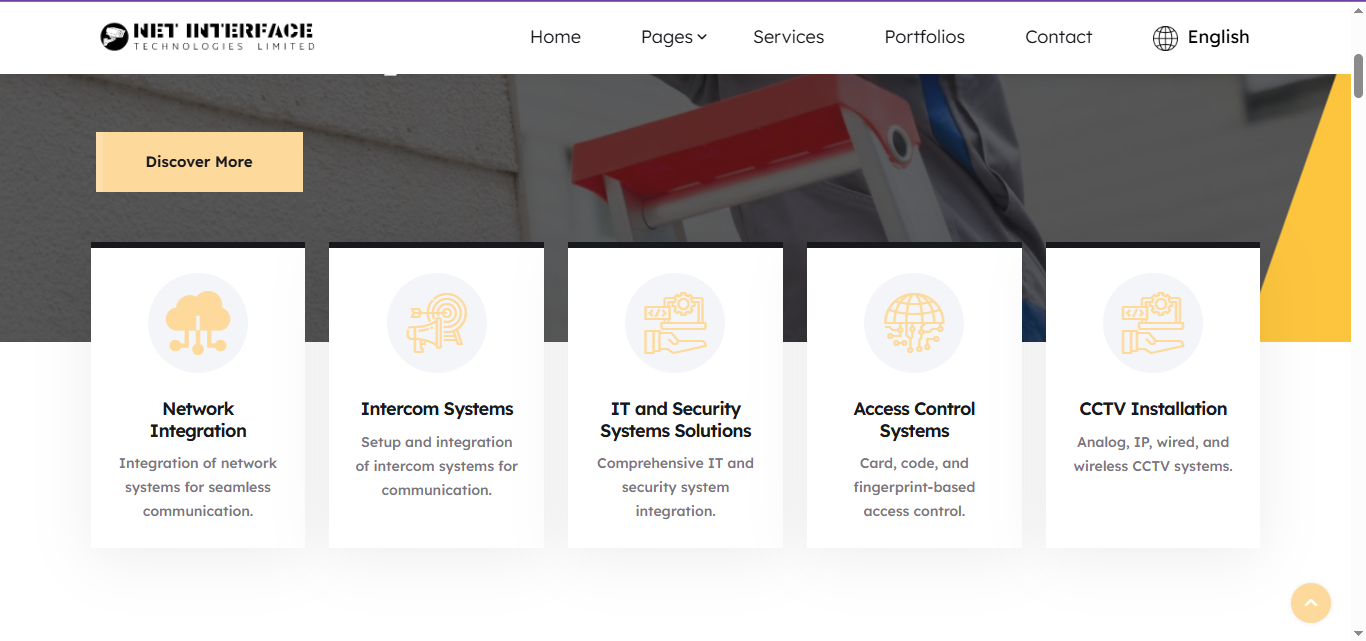The width and height of the screenshot is (1366, 641).
Task: Click the Network Integration cloud icon
Action: tap(198, 323)
